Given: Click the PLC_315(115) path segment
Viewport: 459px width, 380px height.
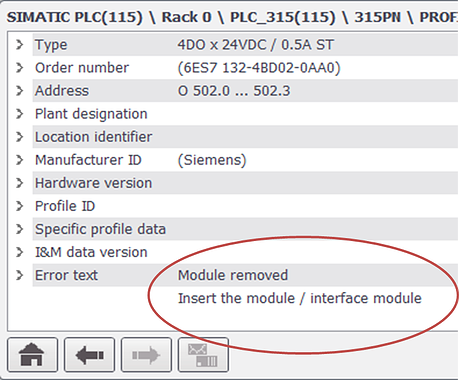Looking at the screenshot, I should [283, 18].
